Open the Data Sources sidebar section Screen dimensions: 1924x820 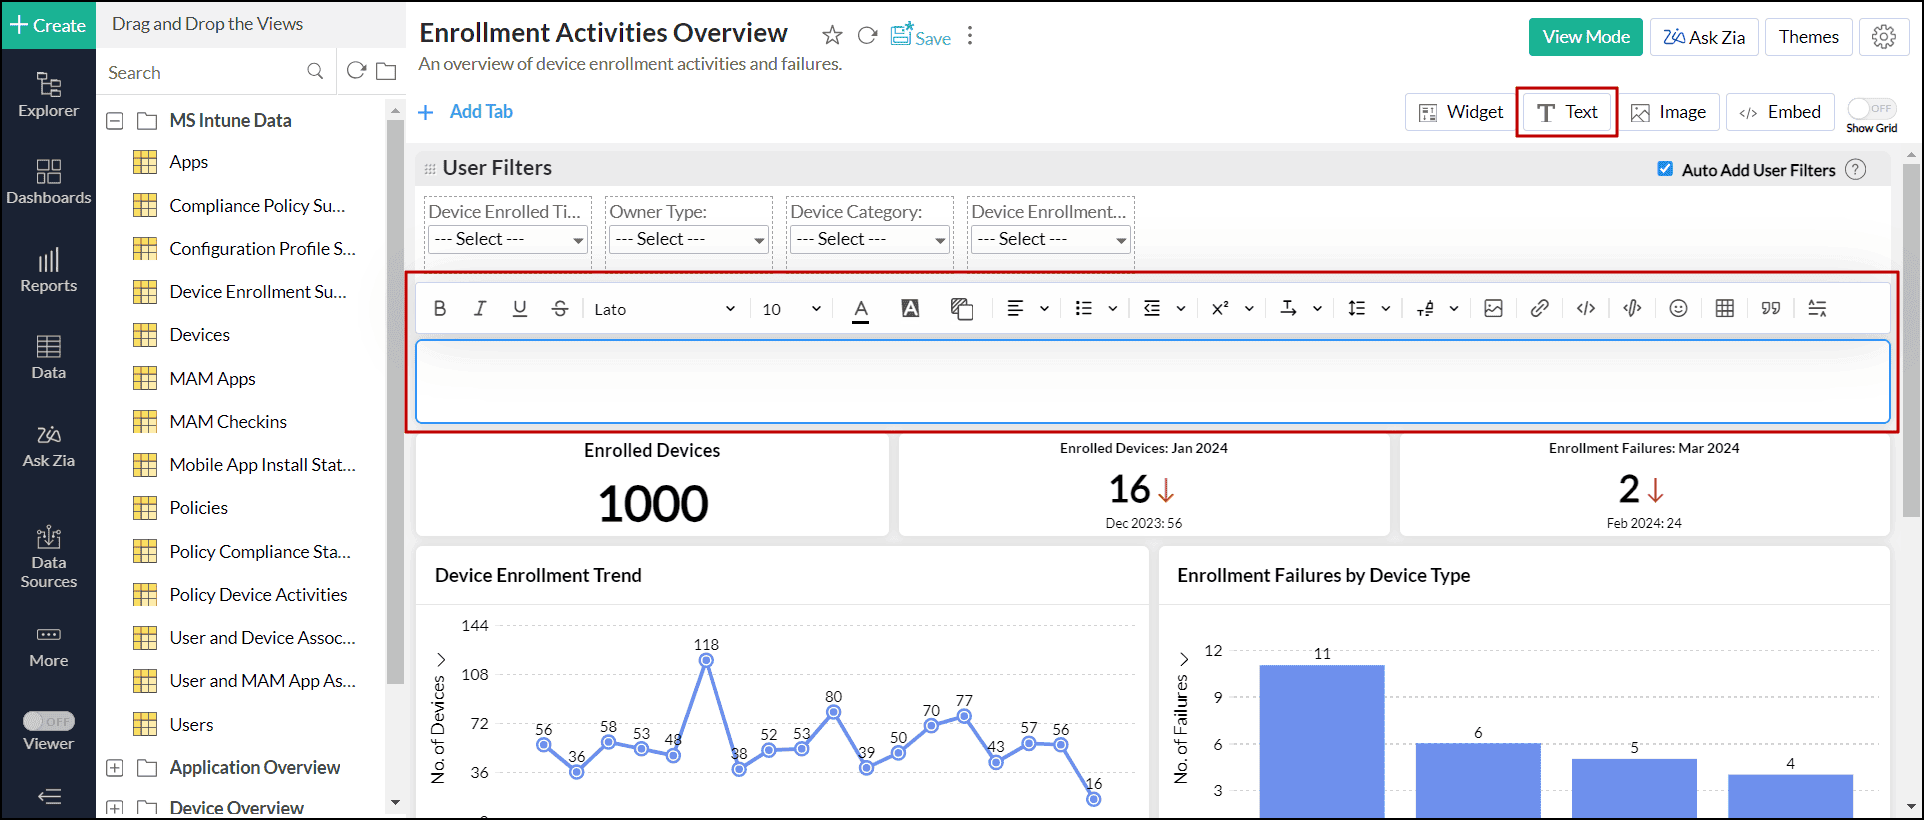point(48,557)
